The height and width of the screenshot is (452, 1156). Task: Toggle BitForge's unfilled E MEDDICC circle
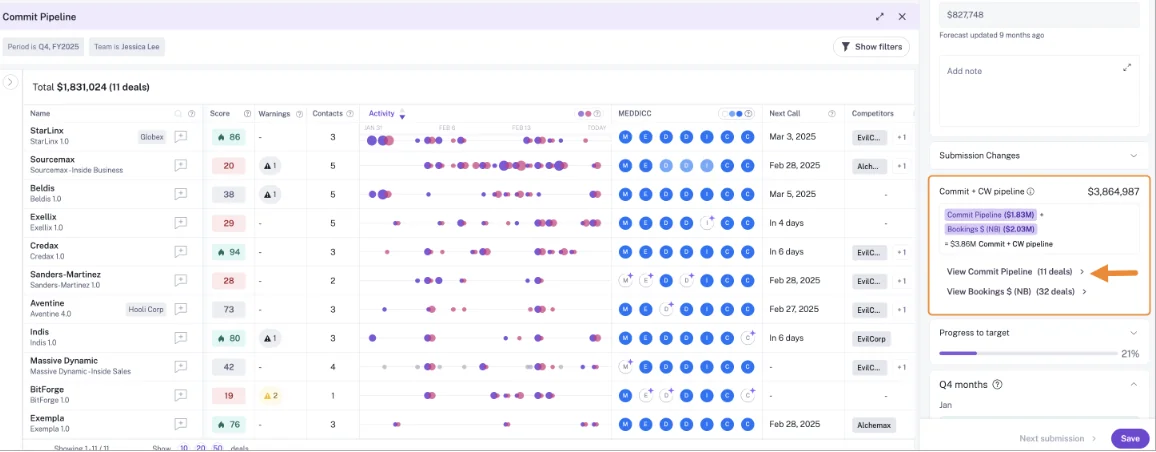click(646, 395)
